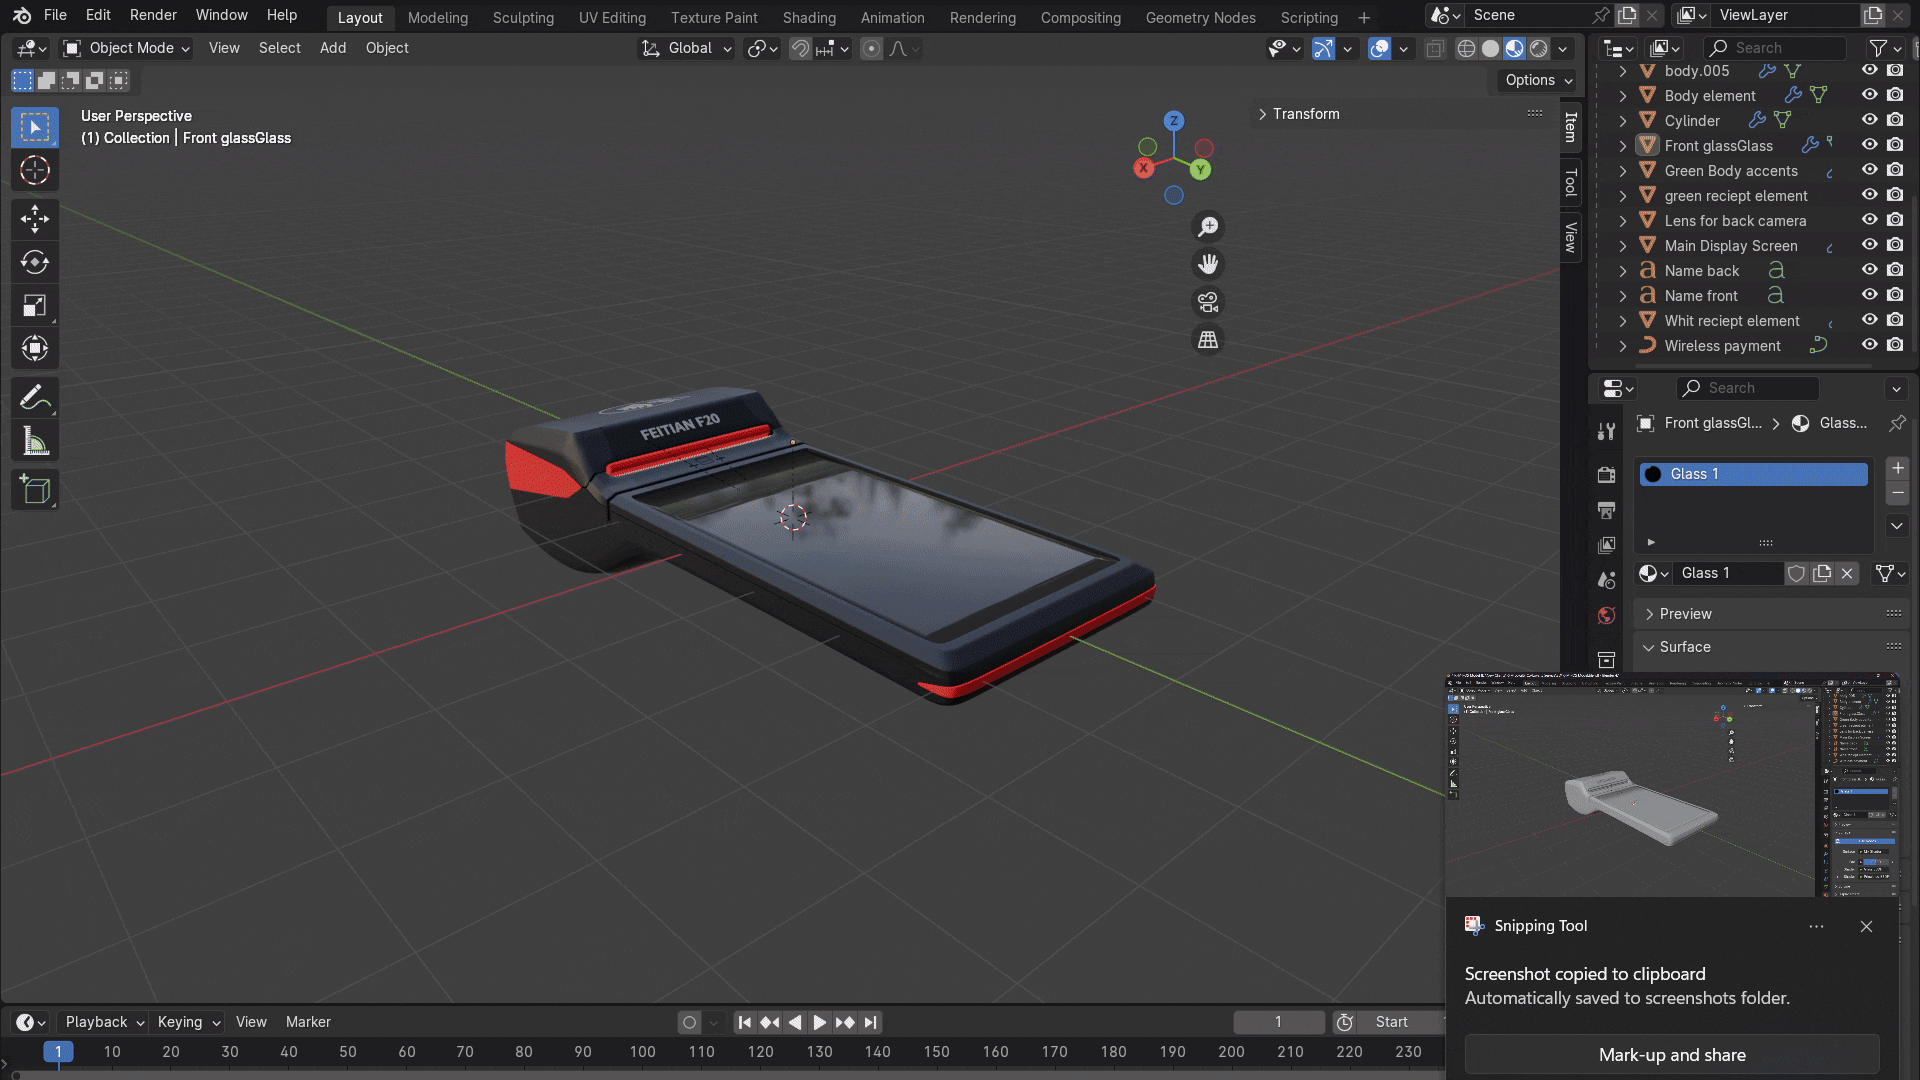
Task: Disable render for Wireless payment object
Action: coord(1895,345)
